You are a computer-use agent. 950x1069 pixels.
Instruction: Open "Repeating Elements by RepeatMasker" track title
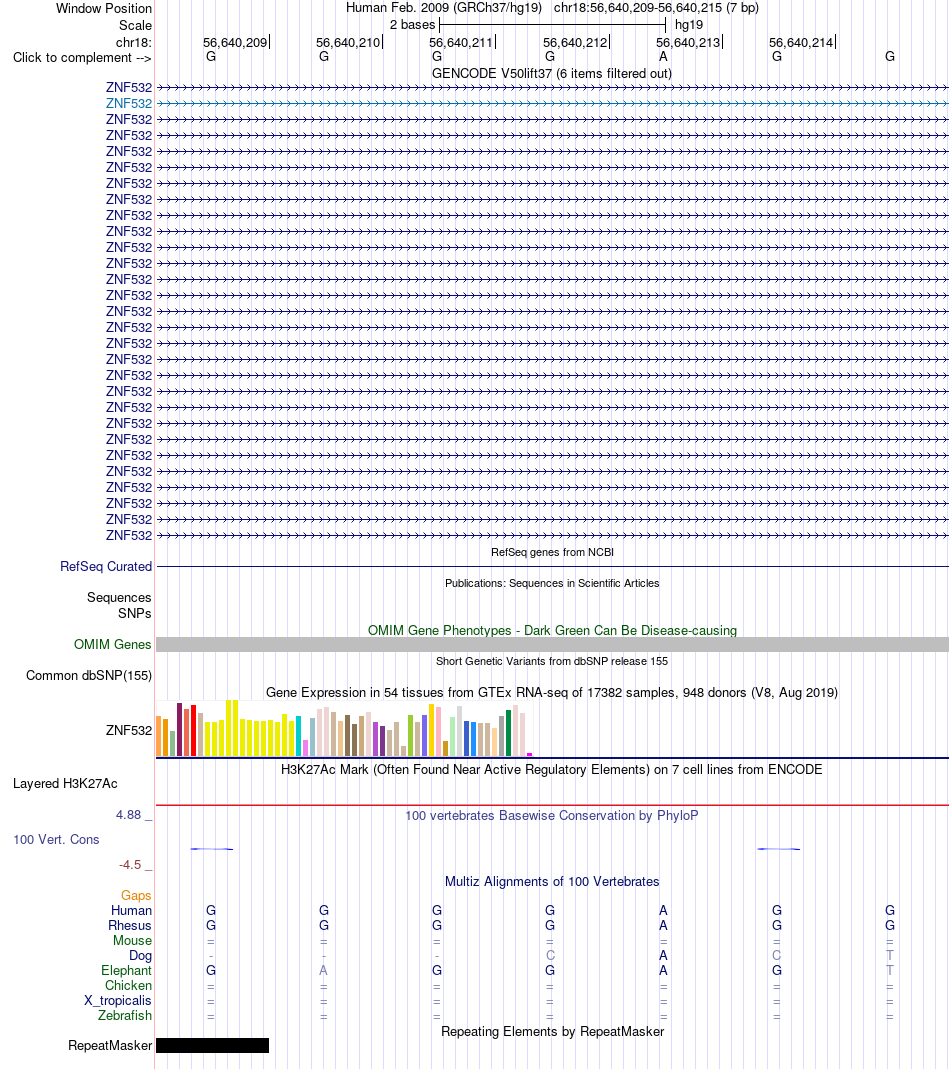pyautogui.click(x=552, y=1032)
